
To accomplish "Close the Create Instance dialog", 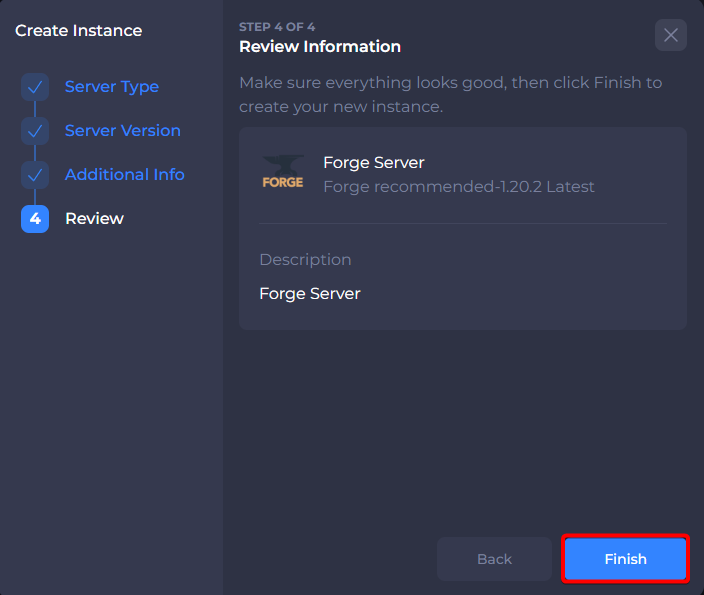I will click(670, 35).
